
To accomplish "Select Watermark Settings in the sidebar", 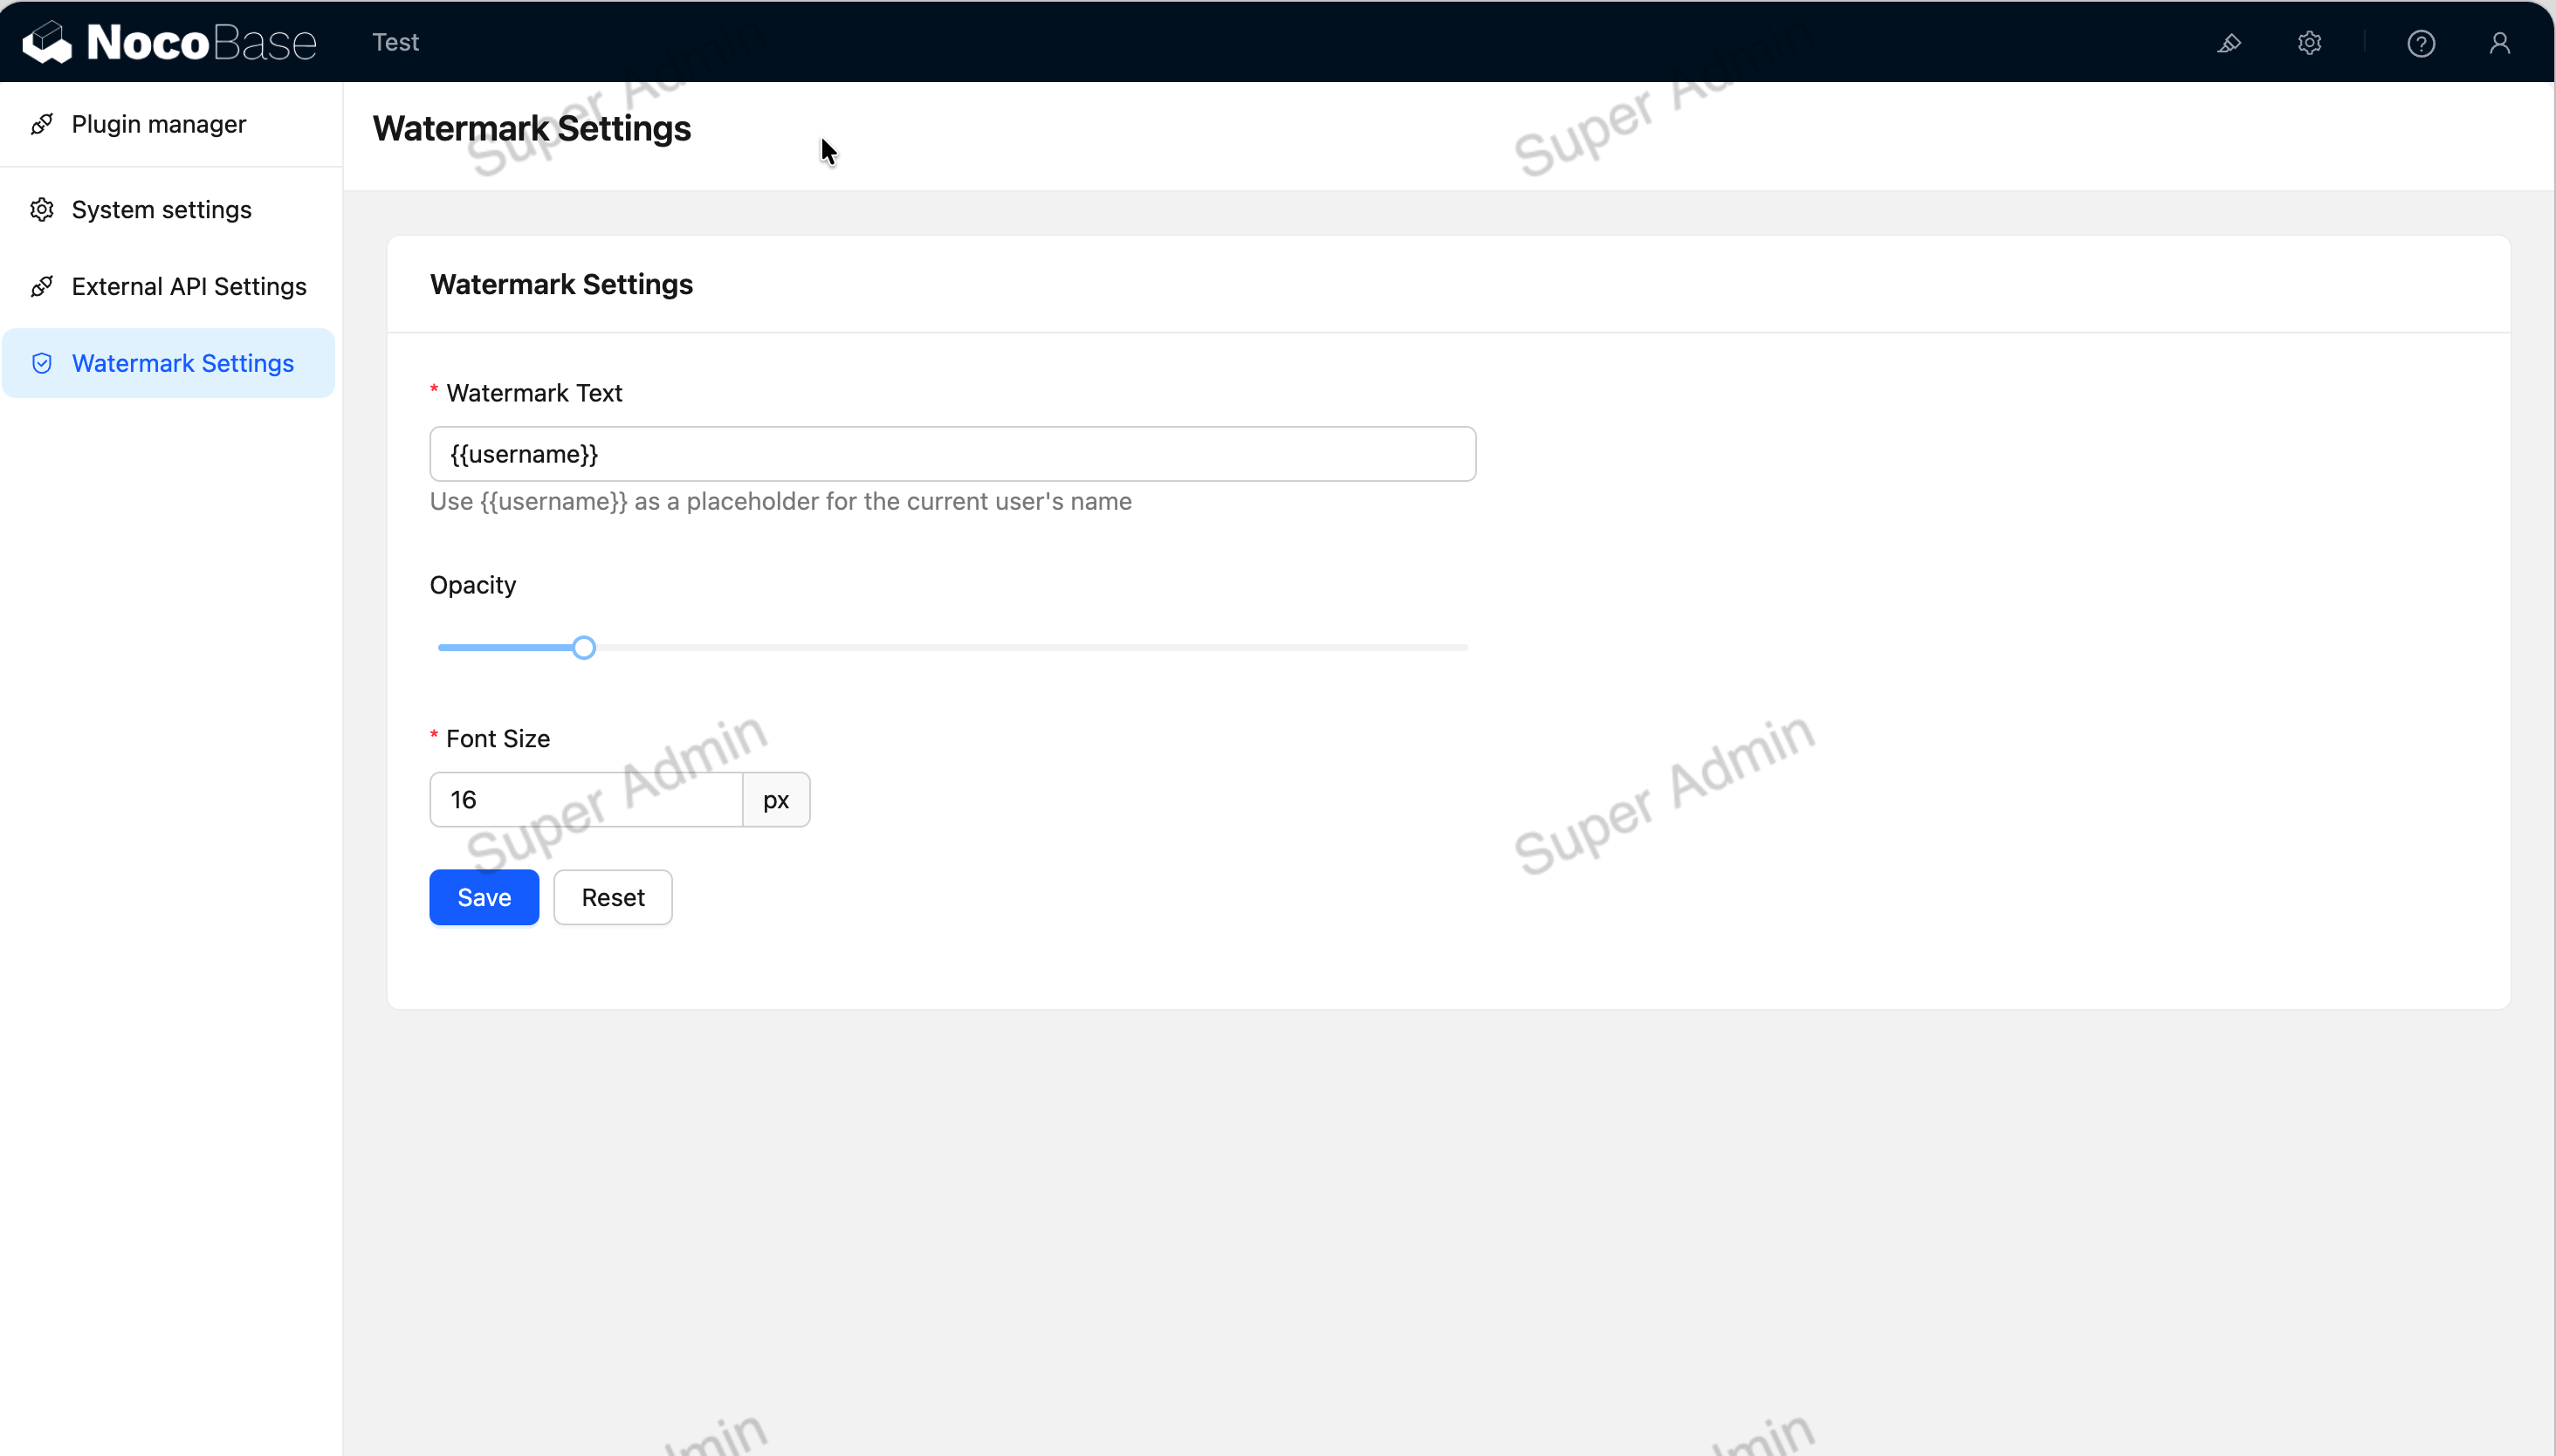I will (x=183, y=362).
